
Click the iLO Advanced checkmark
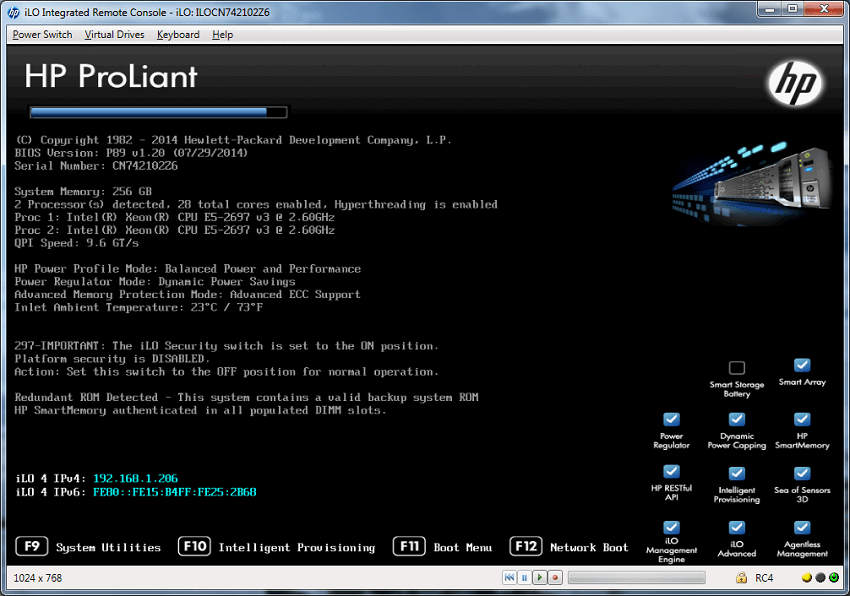[737, 527]
